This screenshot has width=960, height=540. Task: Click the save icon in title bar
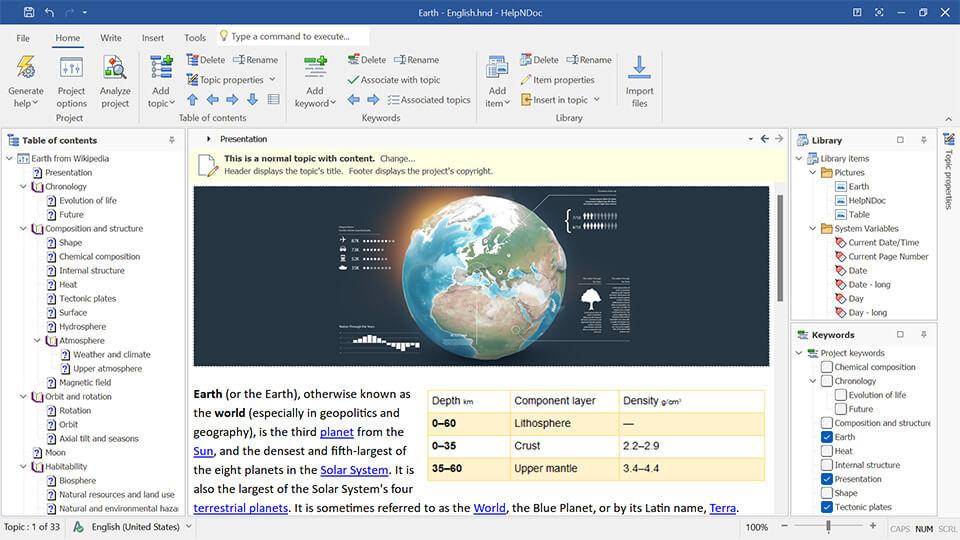(28, 12)
